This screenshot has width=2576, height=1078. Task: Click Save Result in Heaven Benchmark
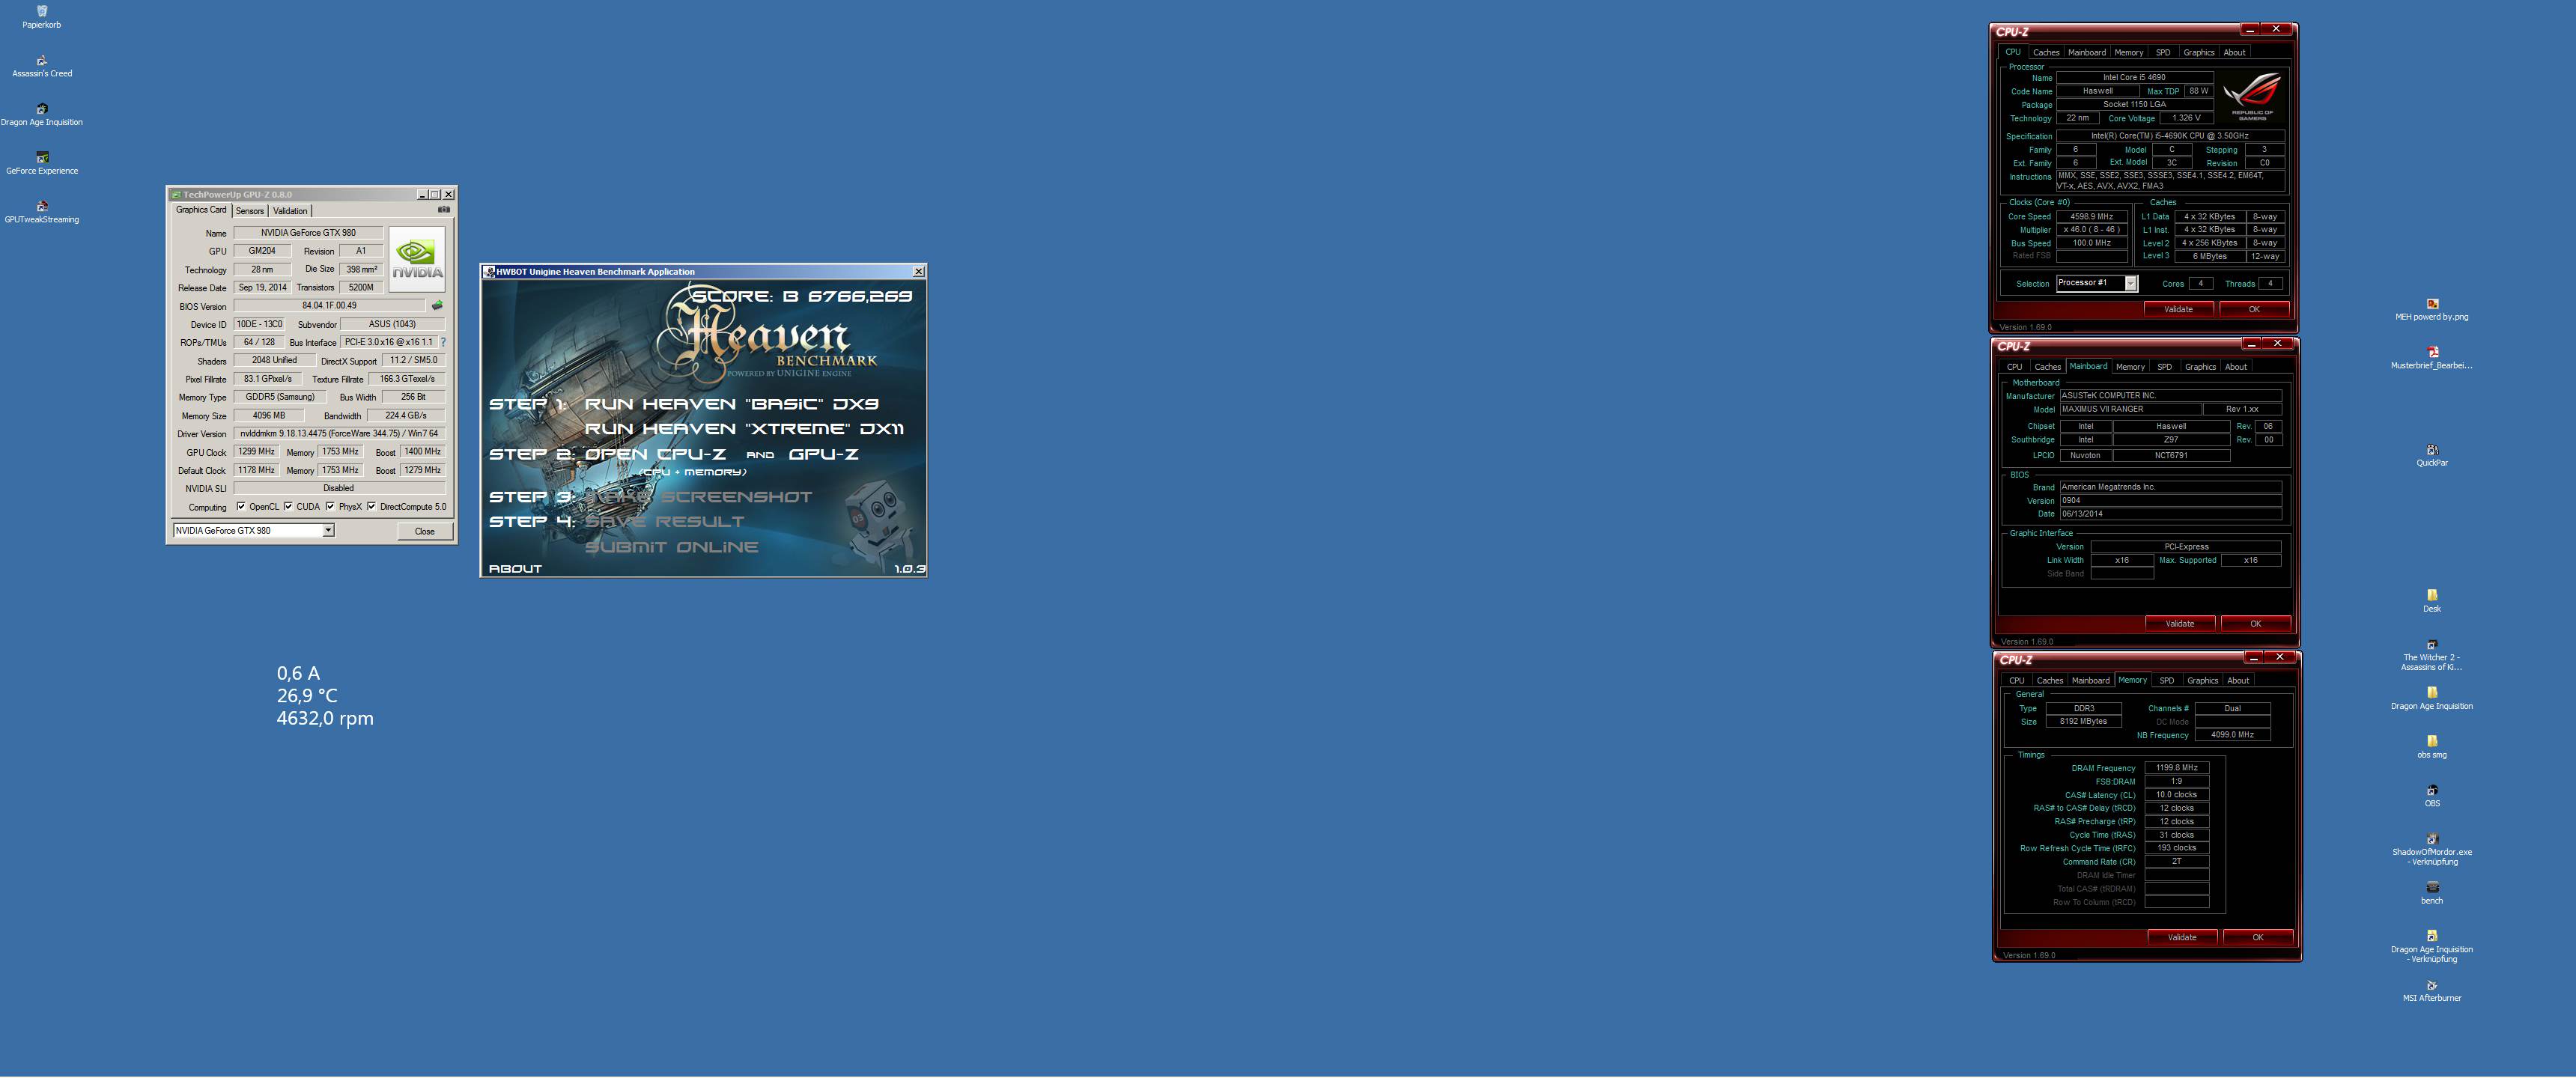pos(664,522)
